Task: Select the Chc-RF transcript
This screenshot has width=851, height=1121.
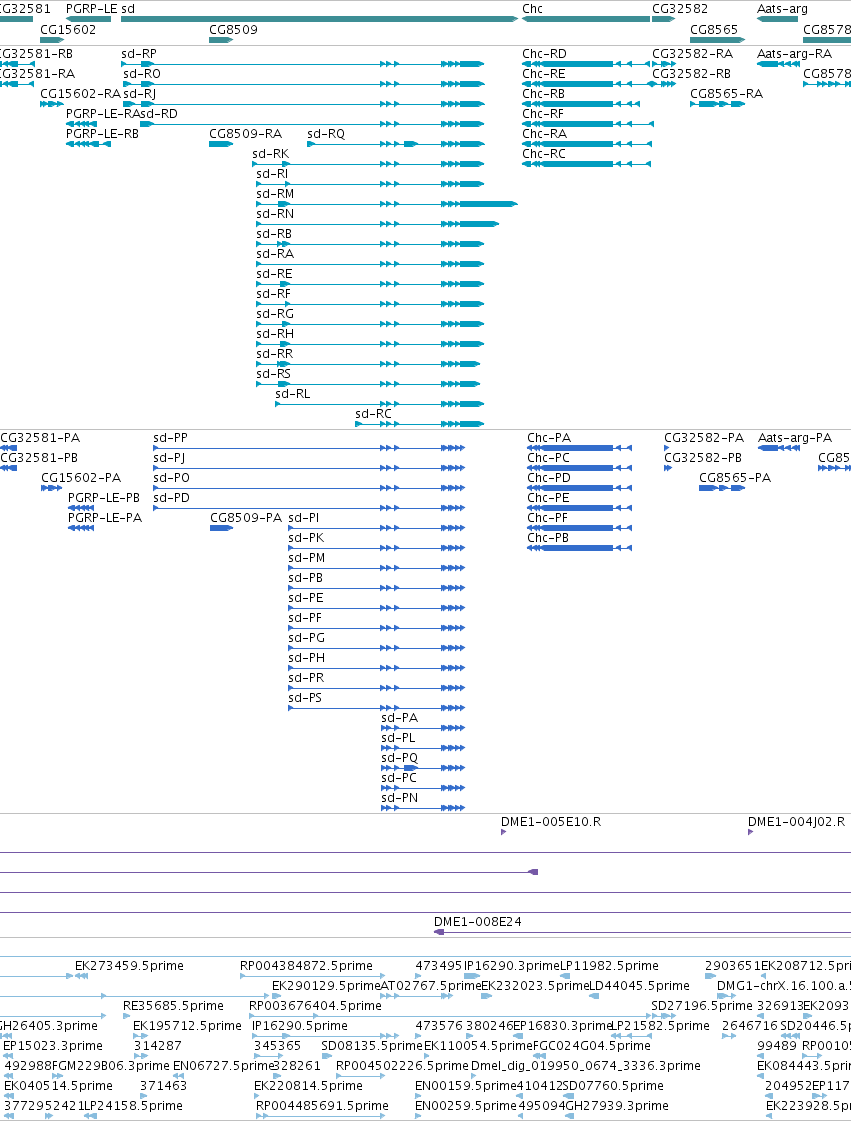Action: [543, 114]
